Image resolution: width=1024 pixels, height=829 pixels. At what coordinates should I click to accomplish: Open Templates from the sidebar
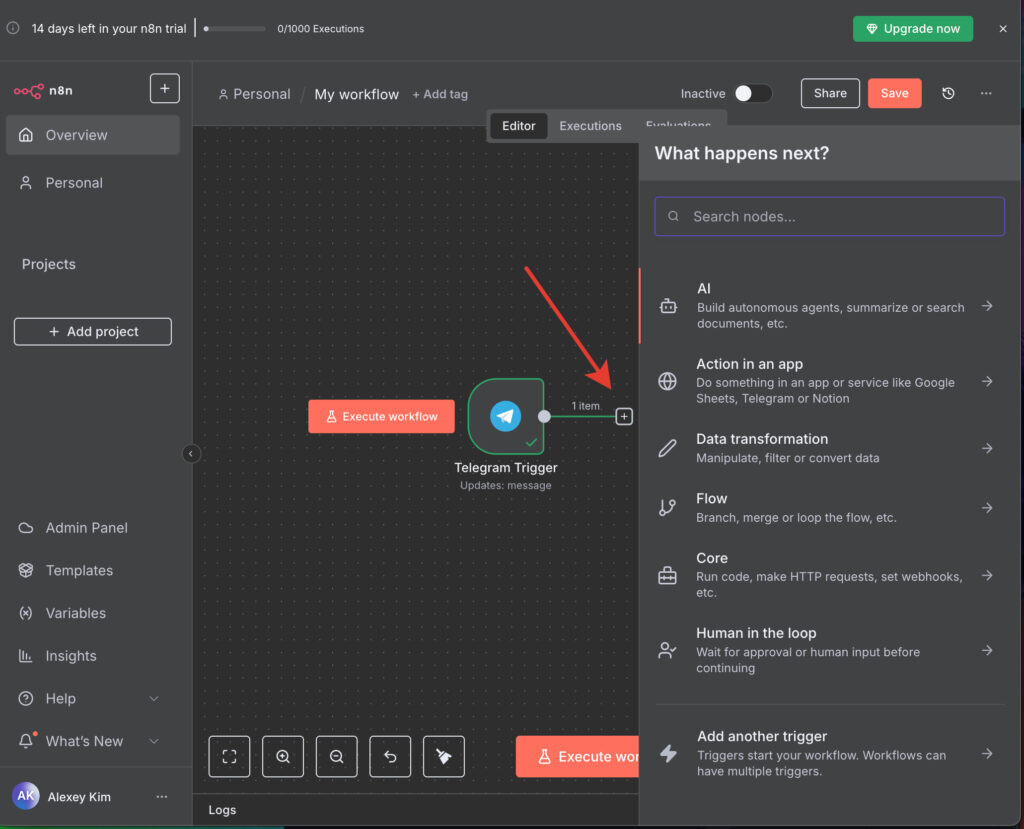pos(79,570)
